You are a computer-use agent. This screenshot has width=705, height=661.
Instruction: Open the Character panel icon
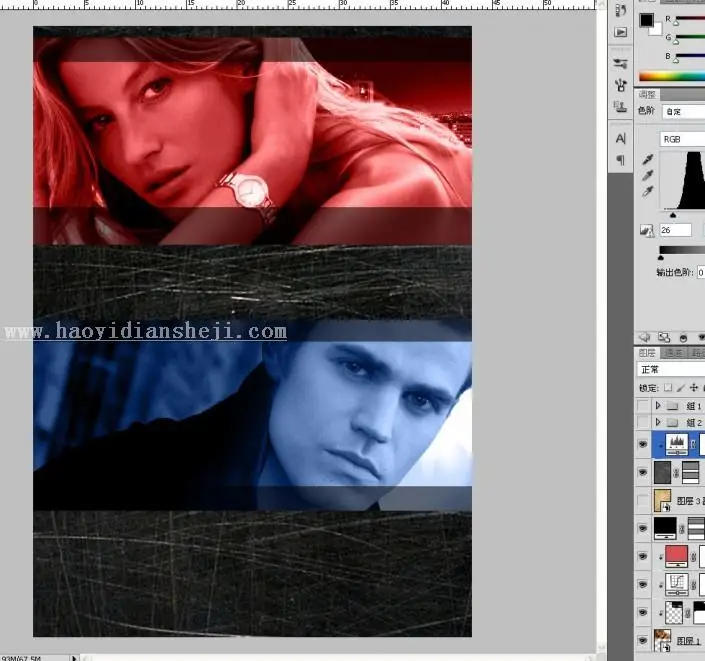tap(620, 138)
